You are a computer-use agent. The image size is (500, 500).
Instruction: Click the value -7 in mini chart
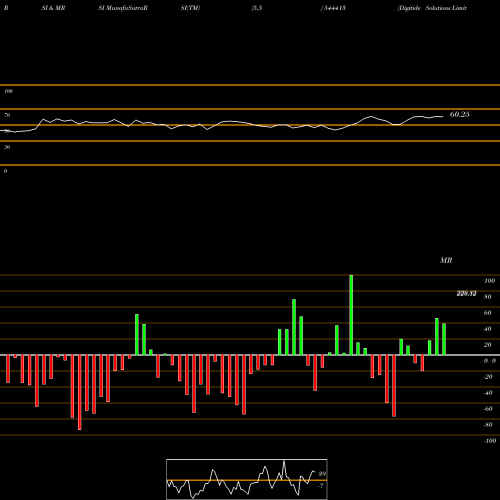pos(321,486)
